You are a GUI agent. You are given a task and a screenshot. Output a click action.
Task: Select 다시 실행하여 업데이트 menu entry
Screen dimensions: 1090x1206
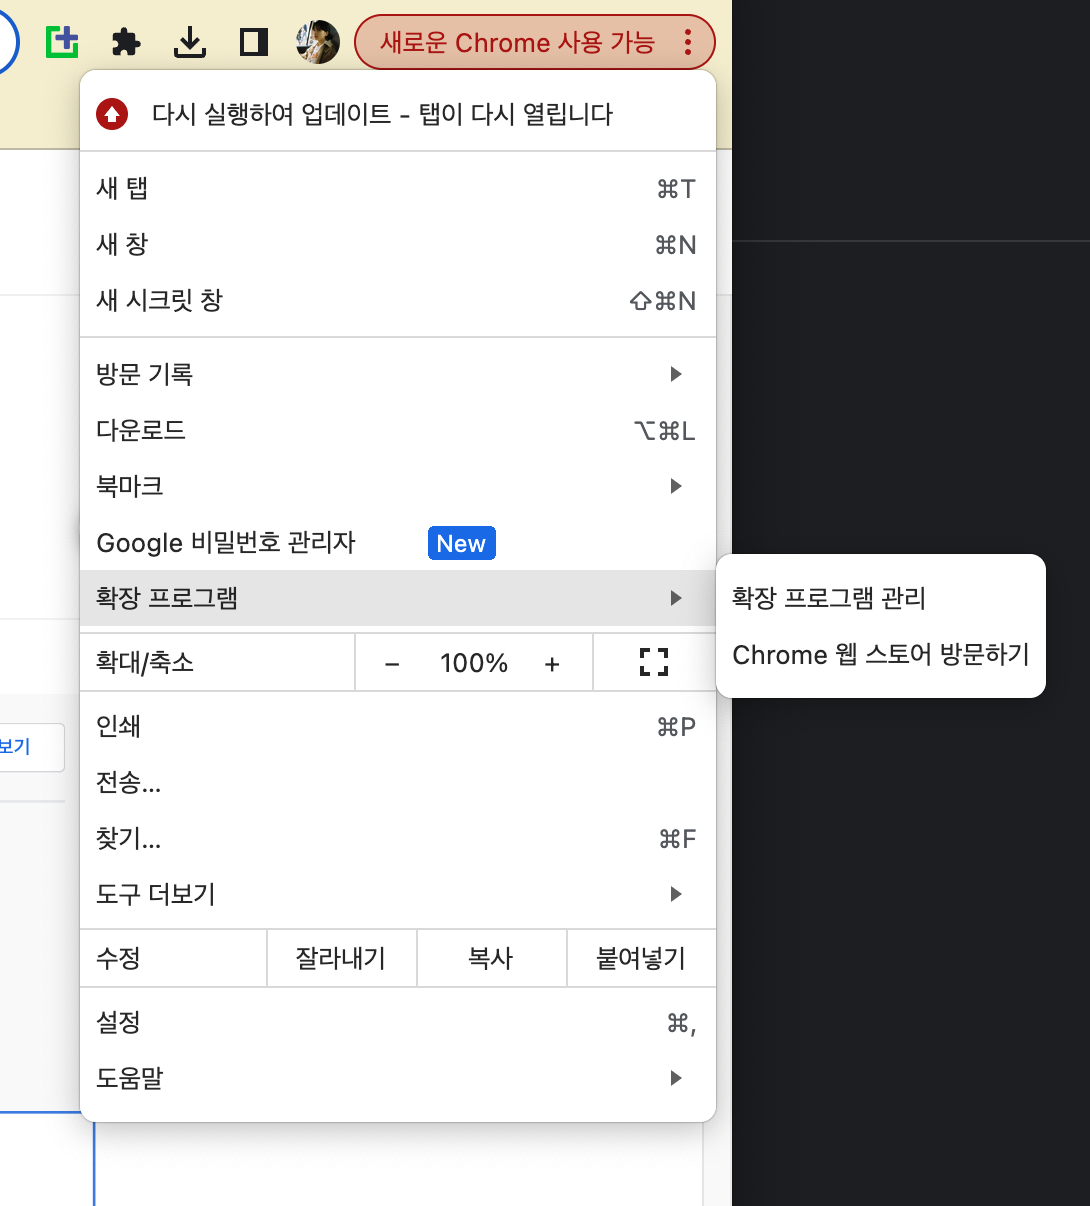coord(398,114)
